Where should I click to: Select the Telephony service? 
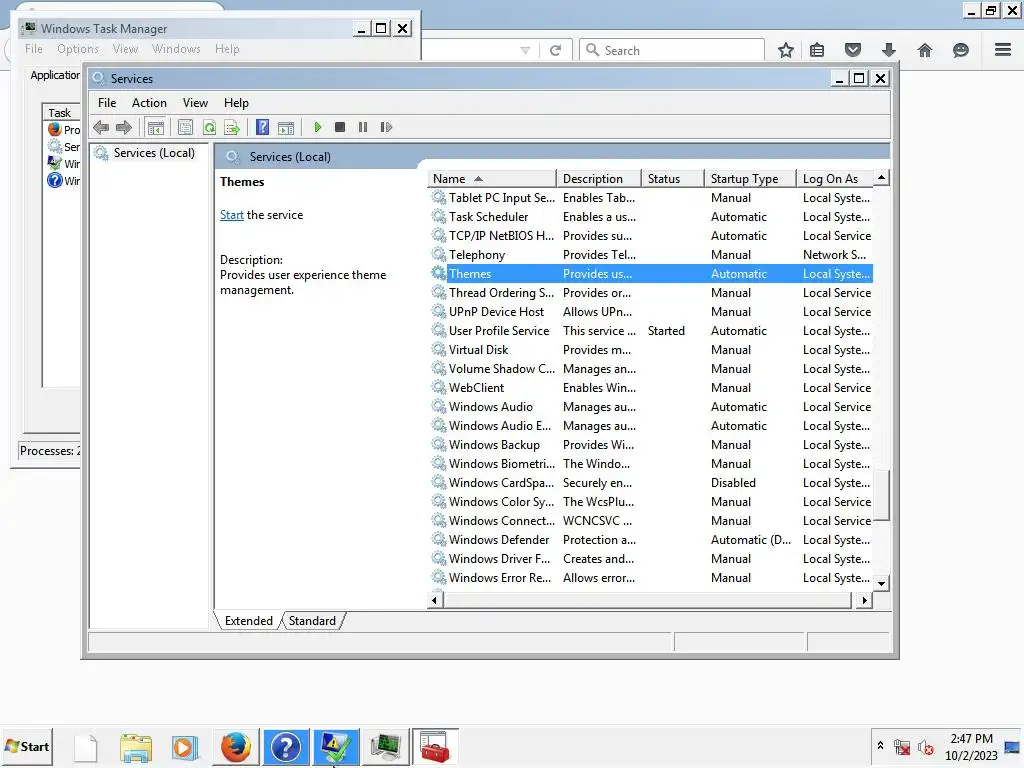(x=651, y=255)
